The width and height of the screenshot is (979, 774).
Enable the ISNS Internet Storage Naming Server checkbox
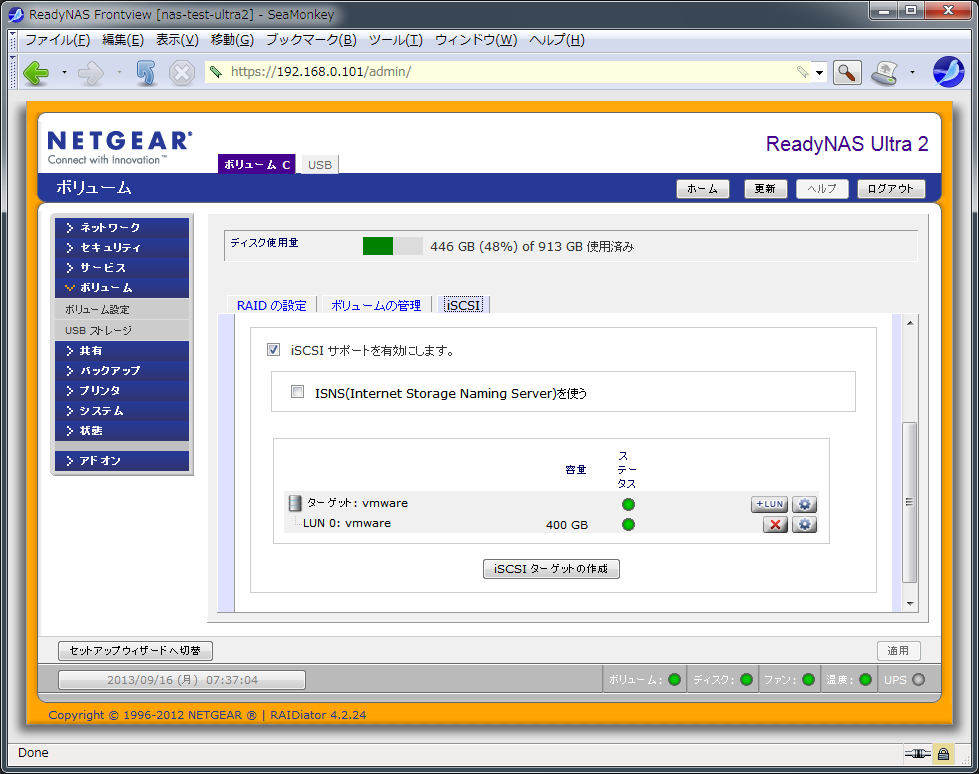[297, 392]
